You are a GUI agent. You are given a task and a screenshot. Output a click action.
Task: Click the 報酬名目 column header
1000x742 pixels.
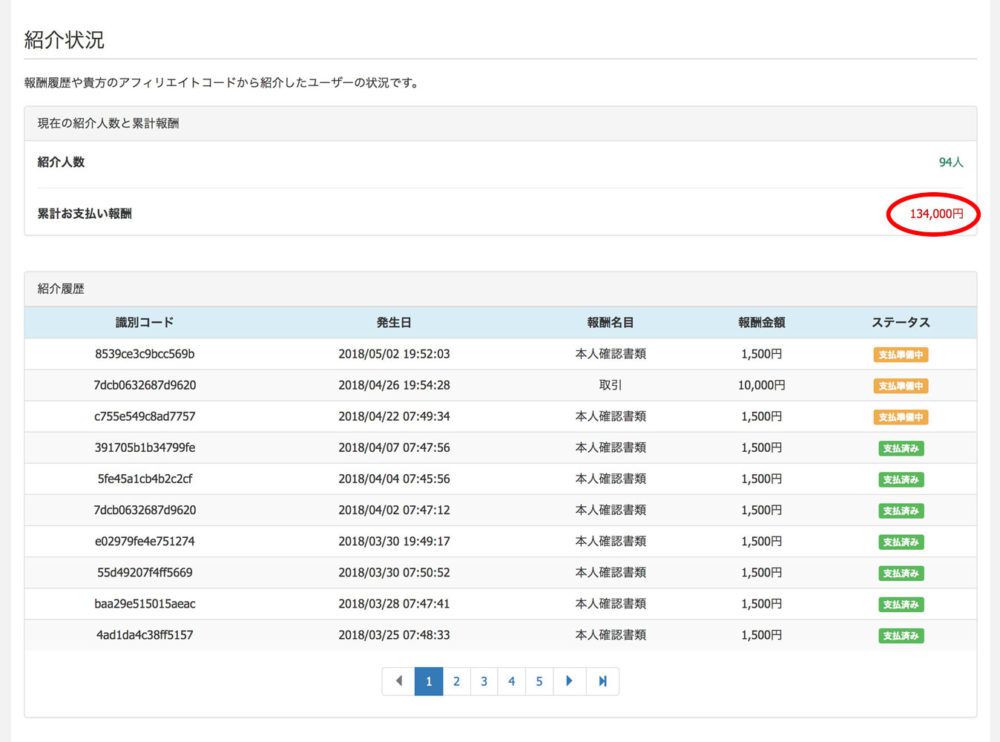pyautogui.click(x=610, y=322)
